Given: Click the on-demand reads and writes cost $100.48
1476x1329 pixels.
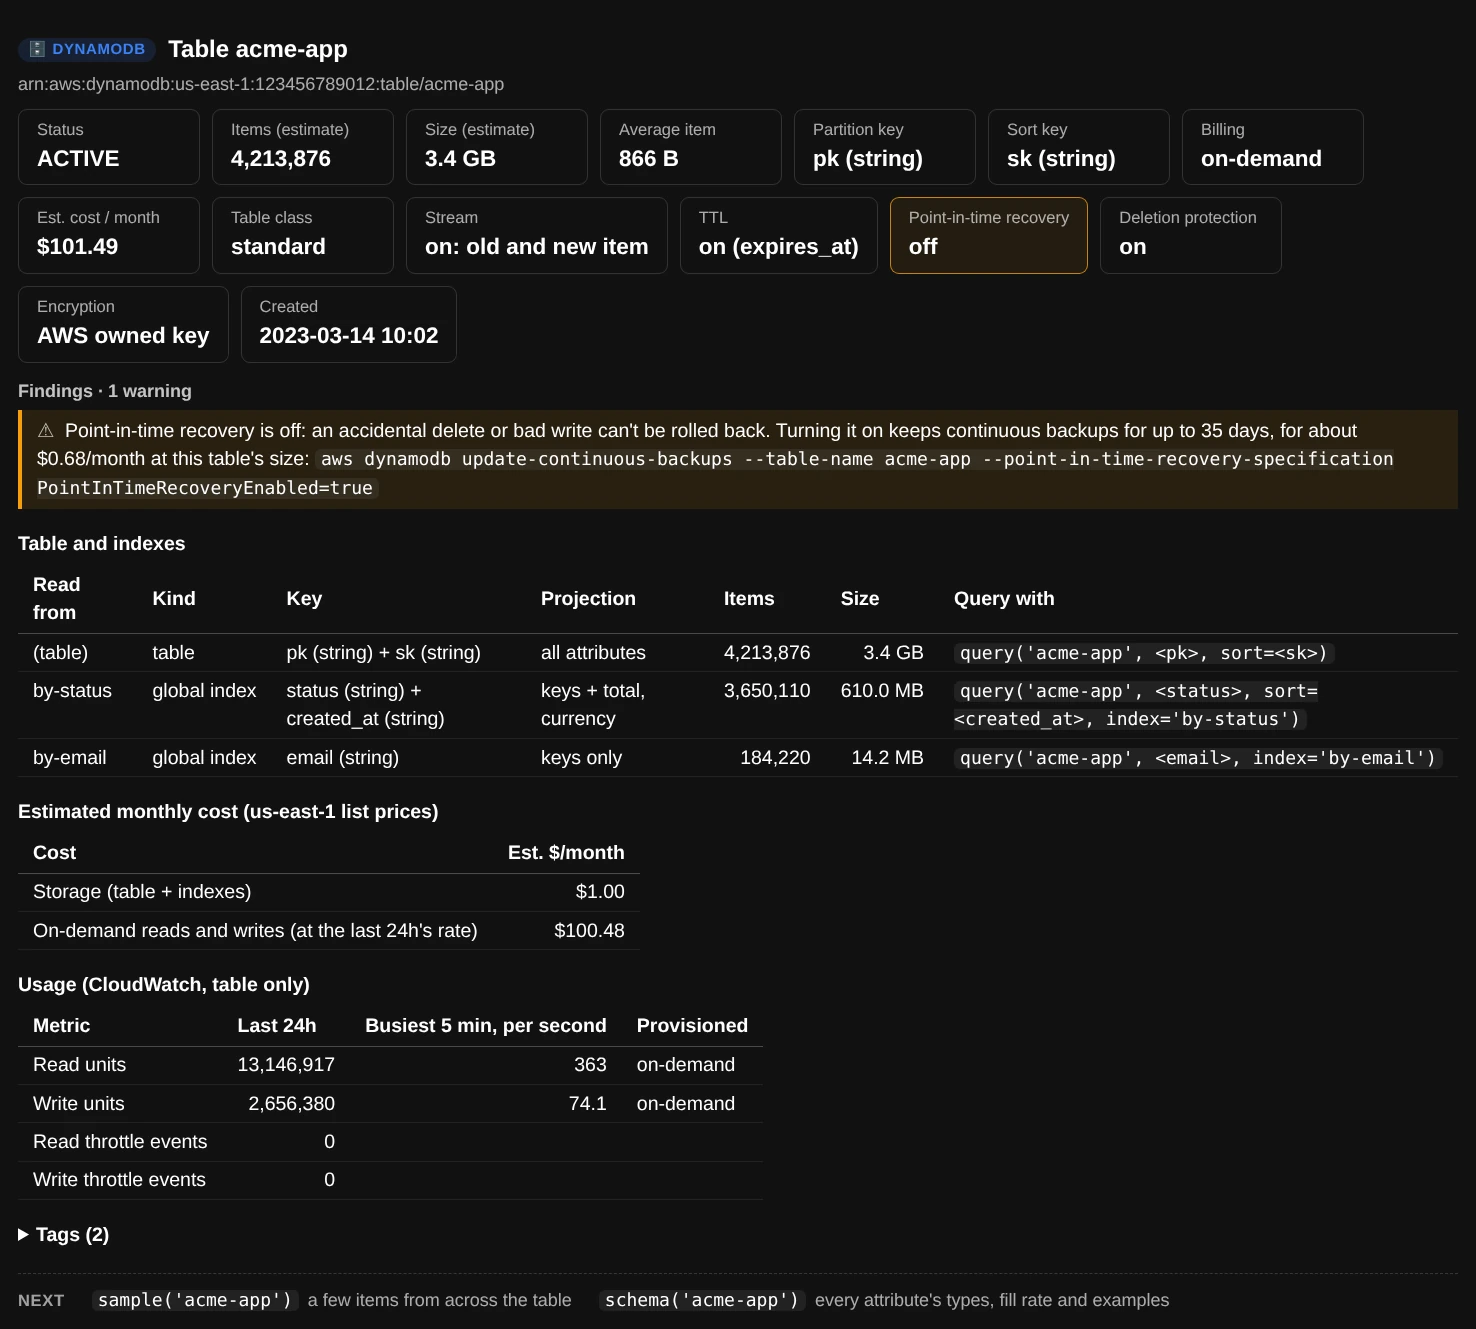Looking at the screenshot, I should pos(590,931).
